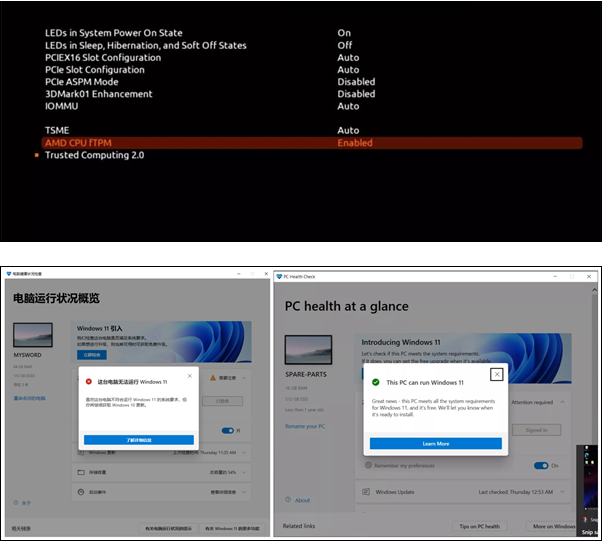The height and width of the screenshot is (543, 603).
Task: Click the title bar app icon in Chinese window
Action: click(9, 274)
